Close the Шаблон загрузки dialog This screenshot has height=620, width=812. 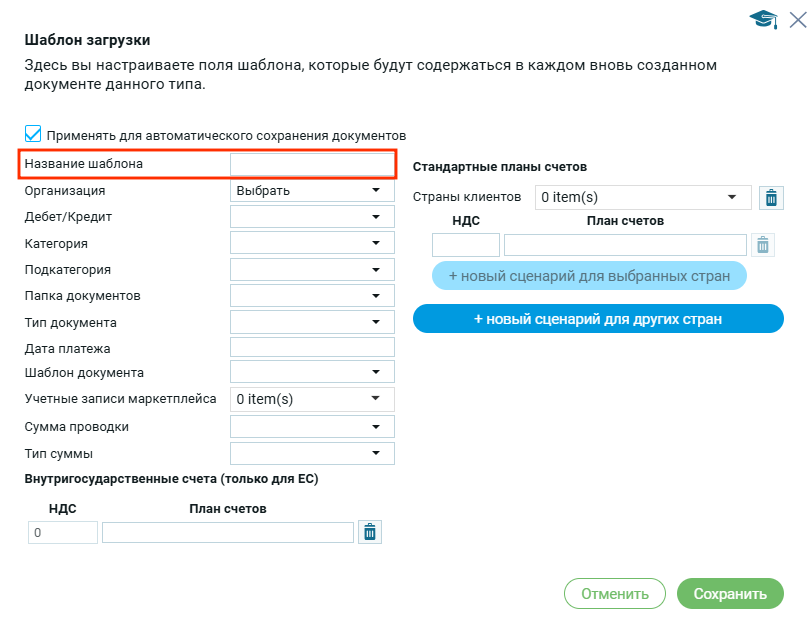797,18
